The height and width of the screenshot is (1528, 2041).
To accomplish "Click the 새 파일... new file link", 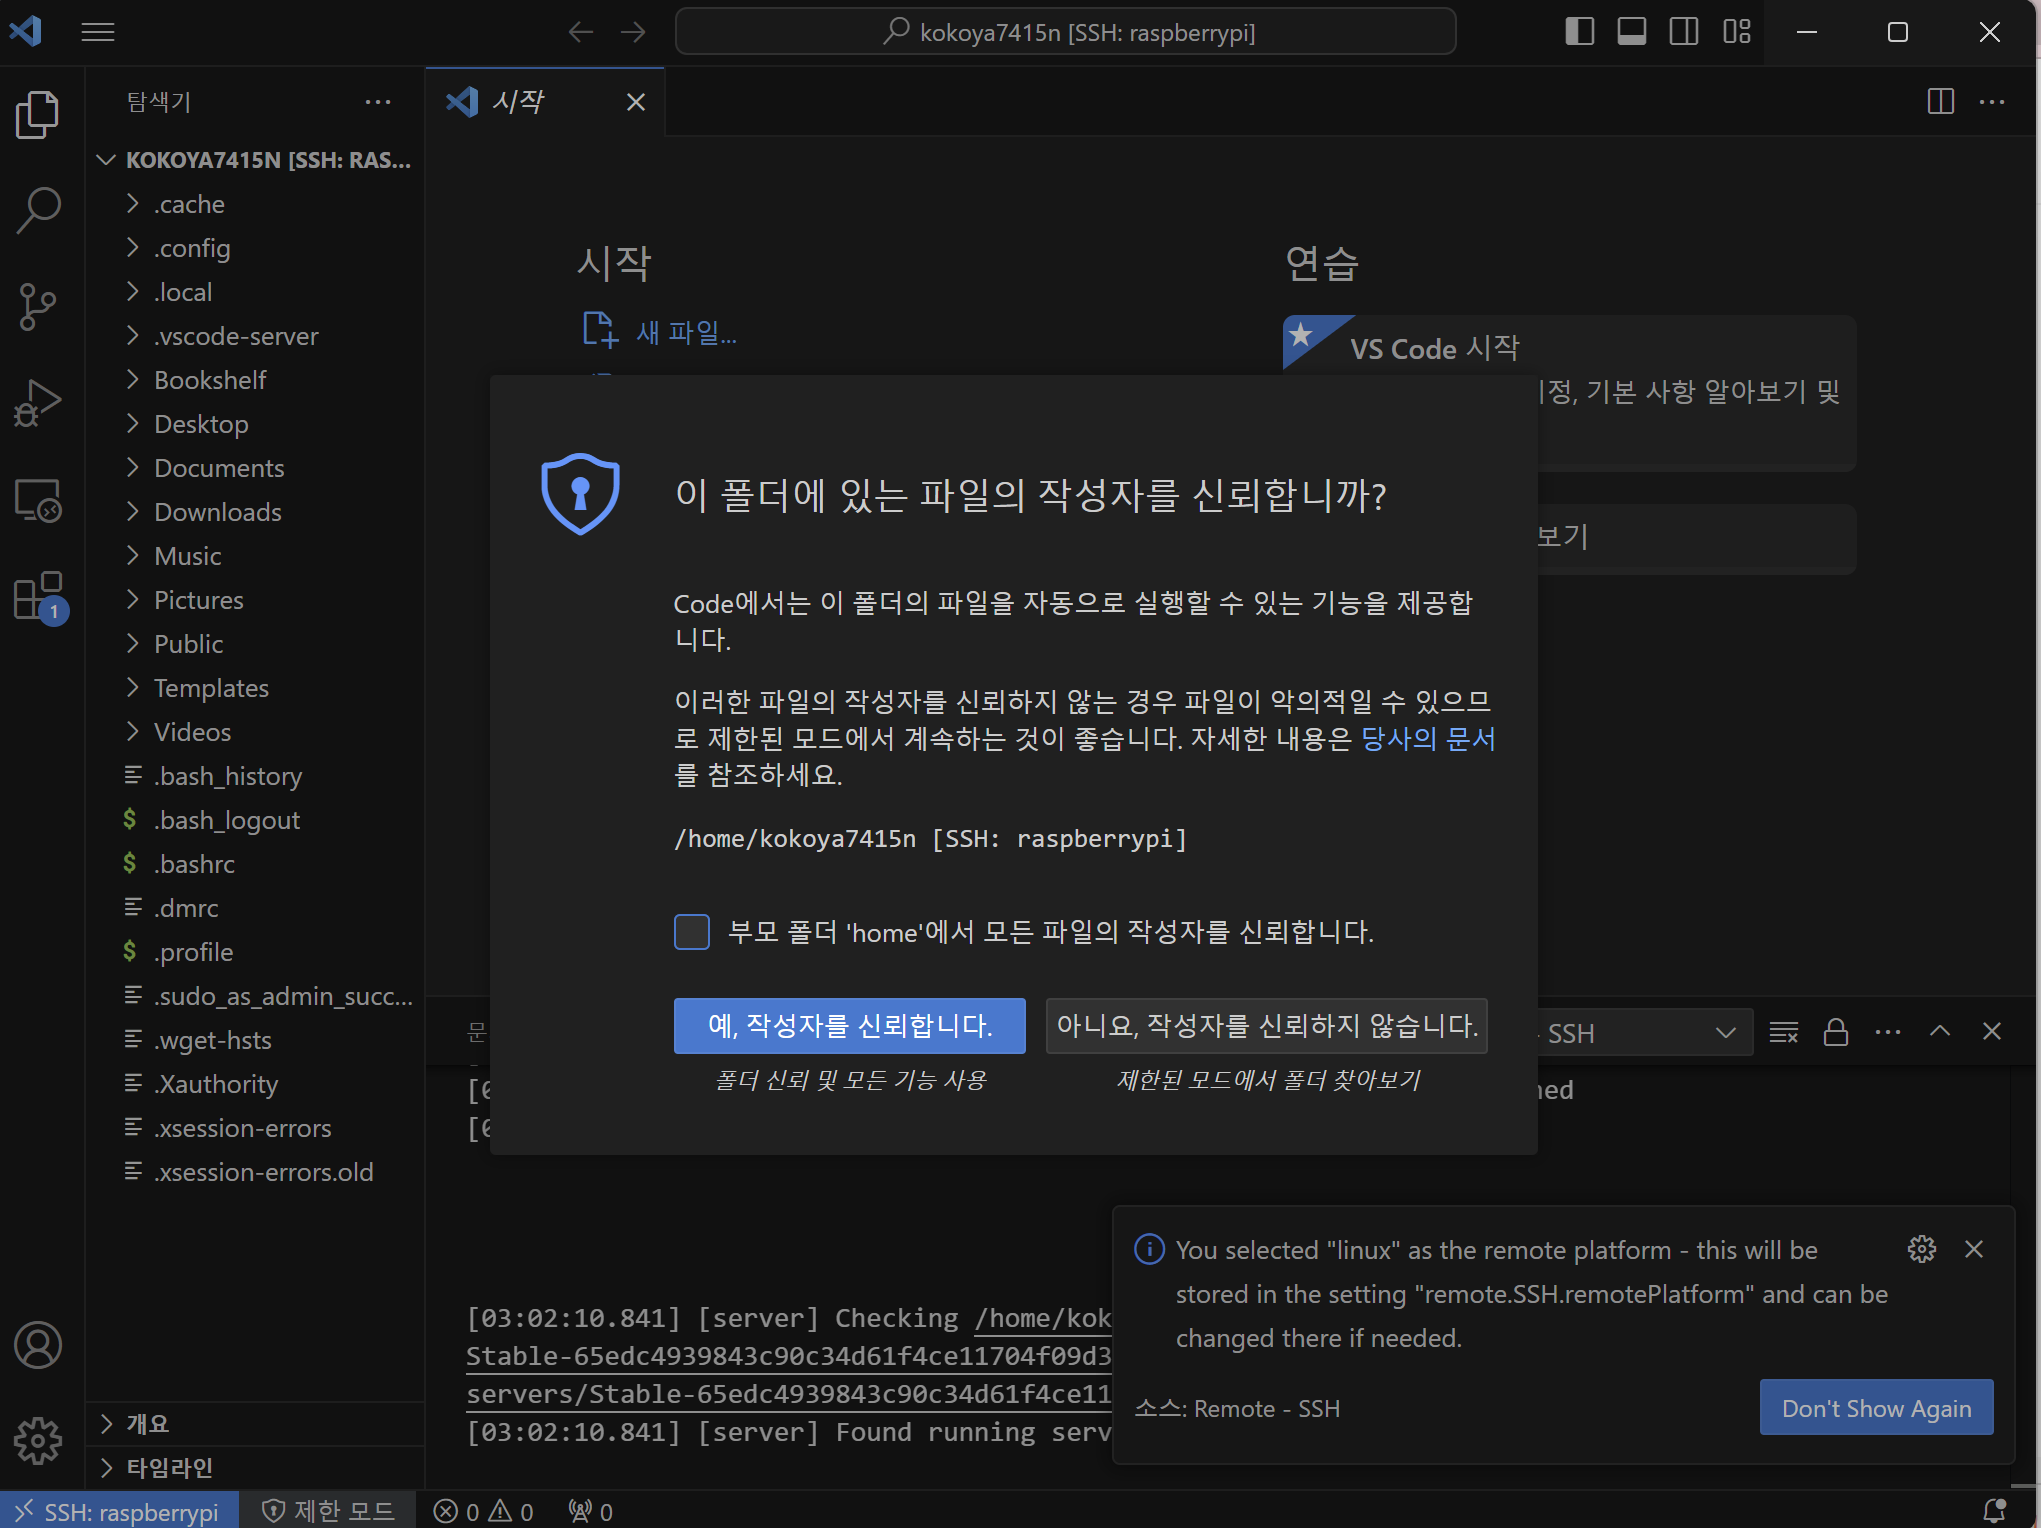I will coord(660,332).
